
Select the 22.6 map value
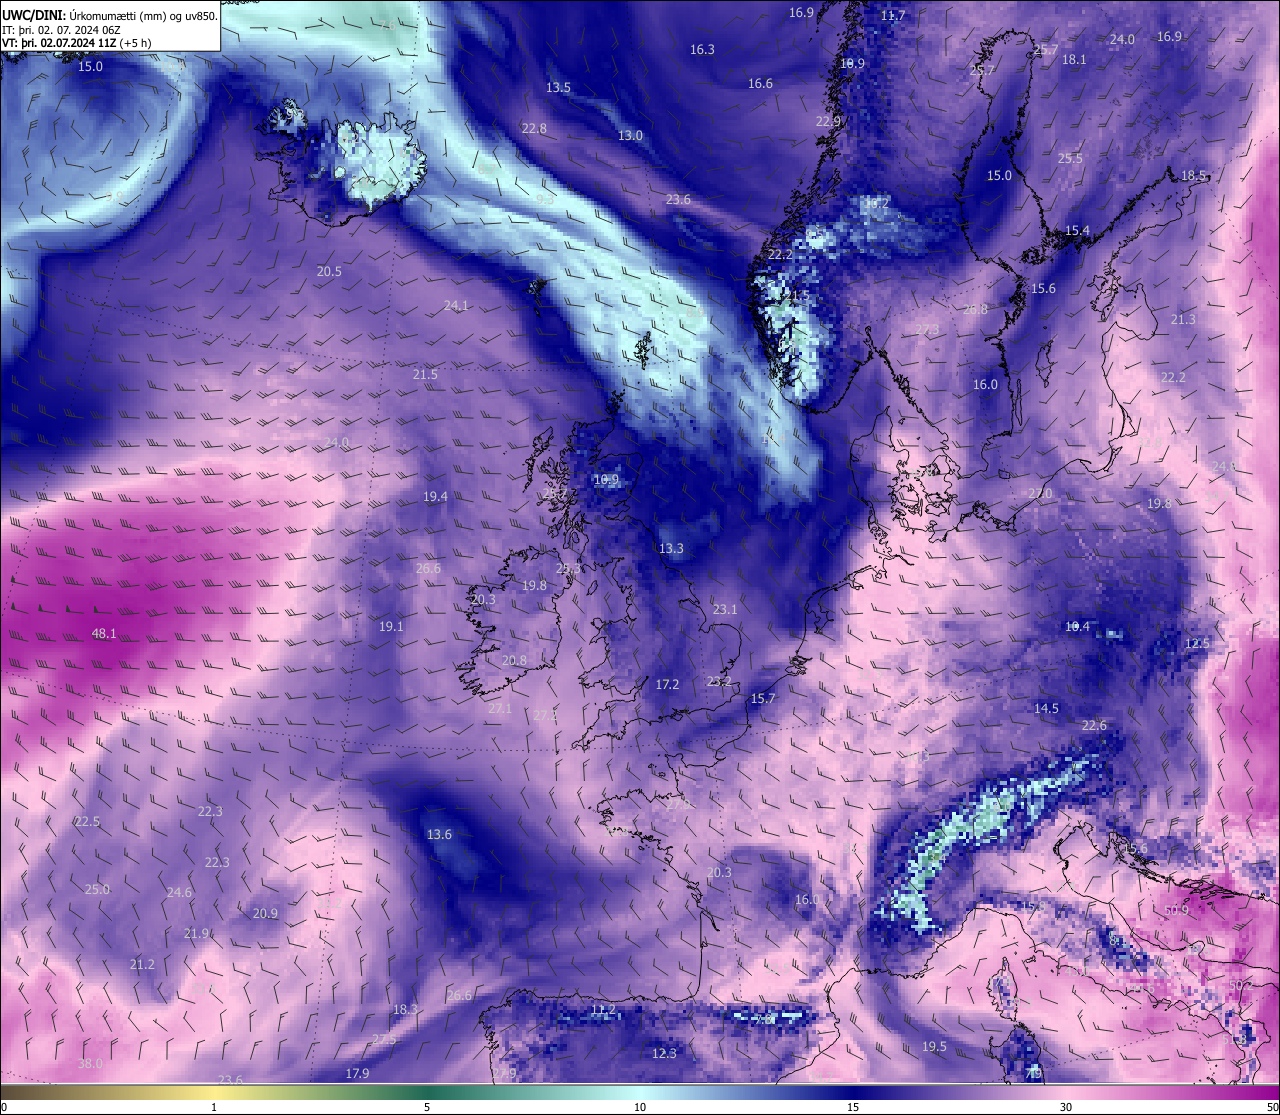click(1094, 726)
